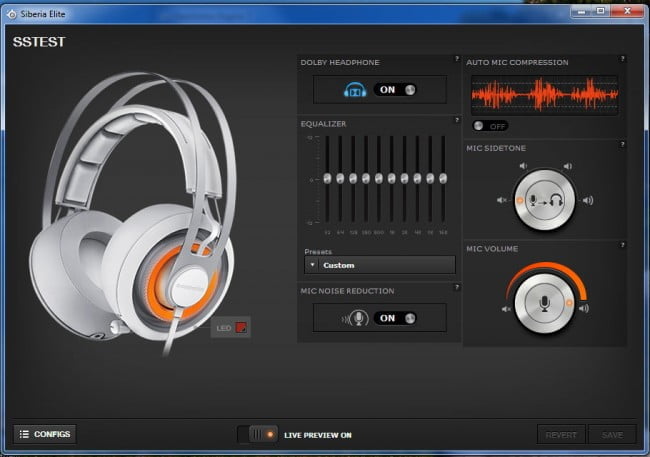Click the blue Dolby headphone icon

(355, 90)
